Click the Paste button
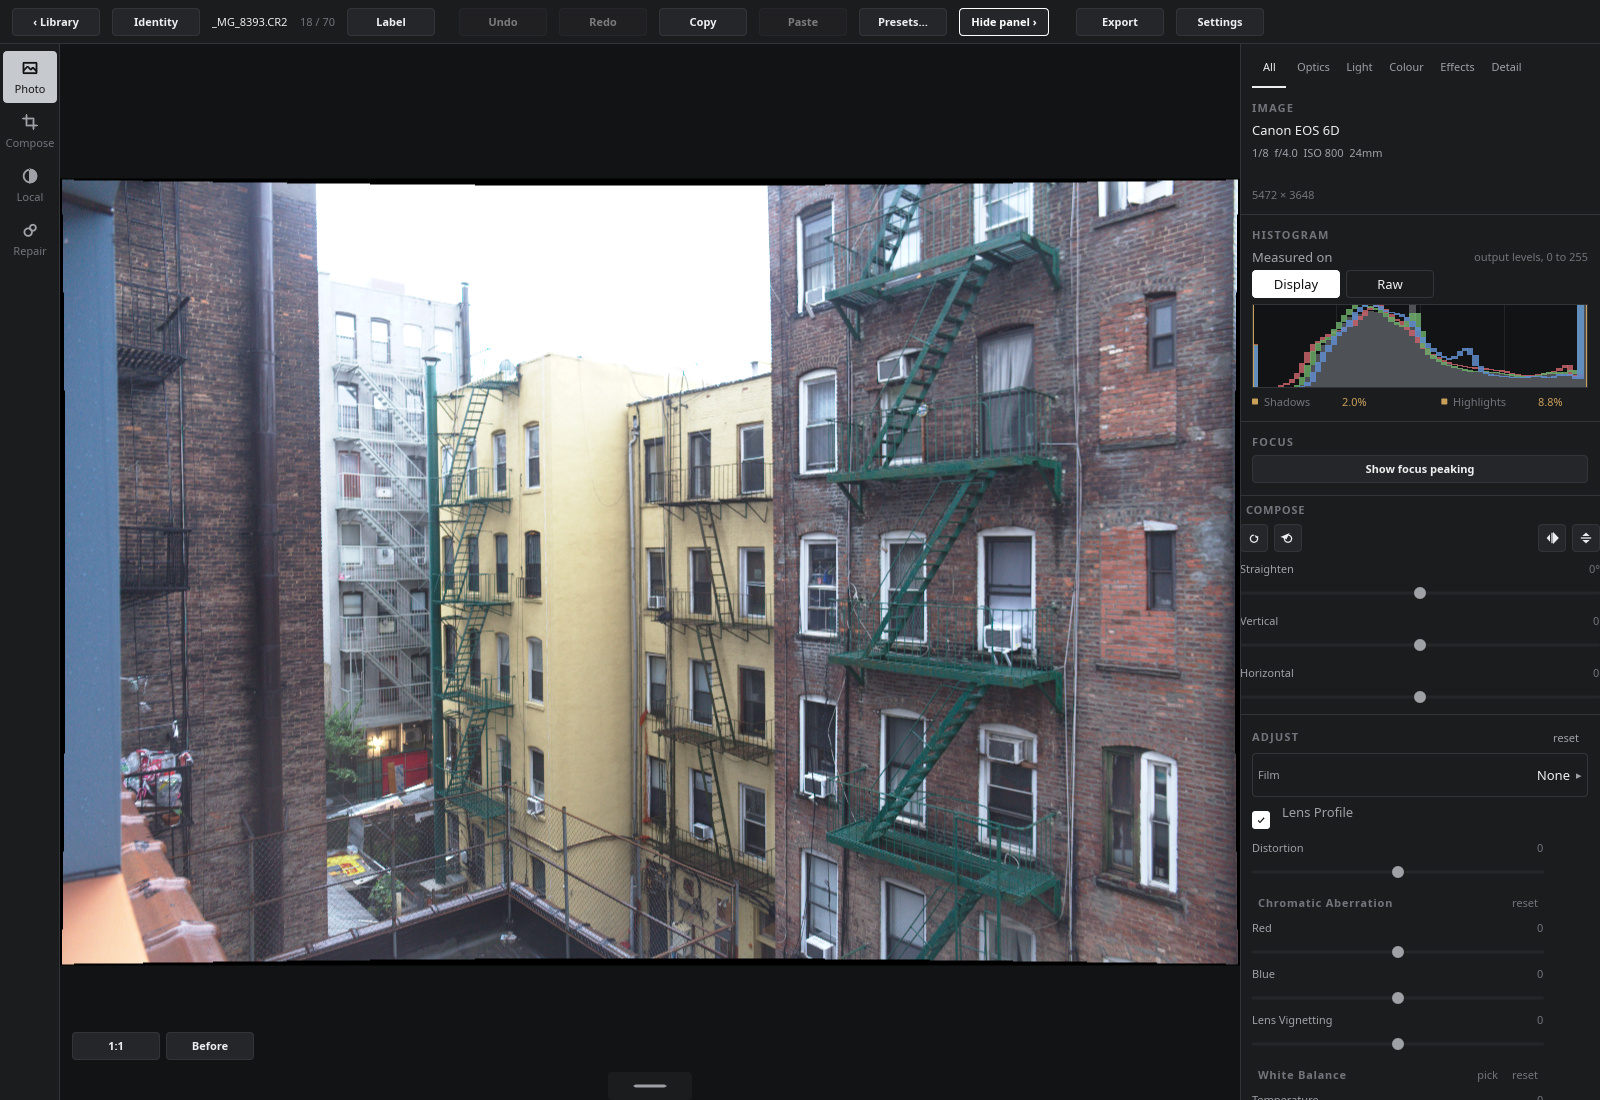1600x1100 pixels. (x=803, y=22)
